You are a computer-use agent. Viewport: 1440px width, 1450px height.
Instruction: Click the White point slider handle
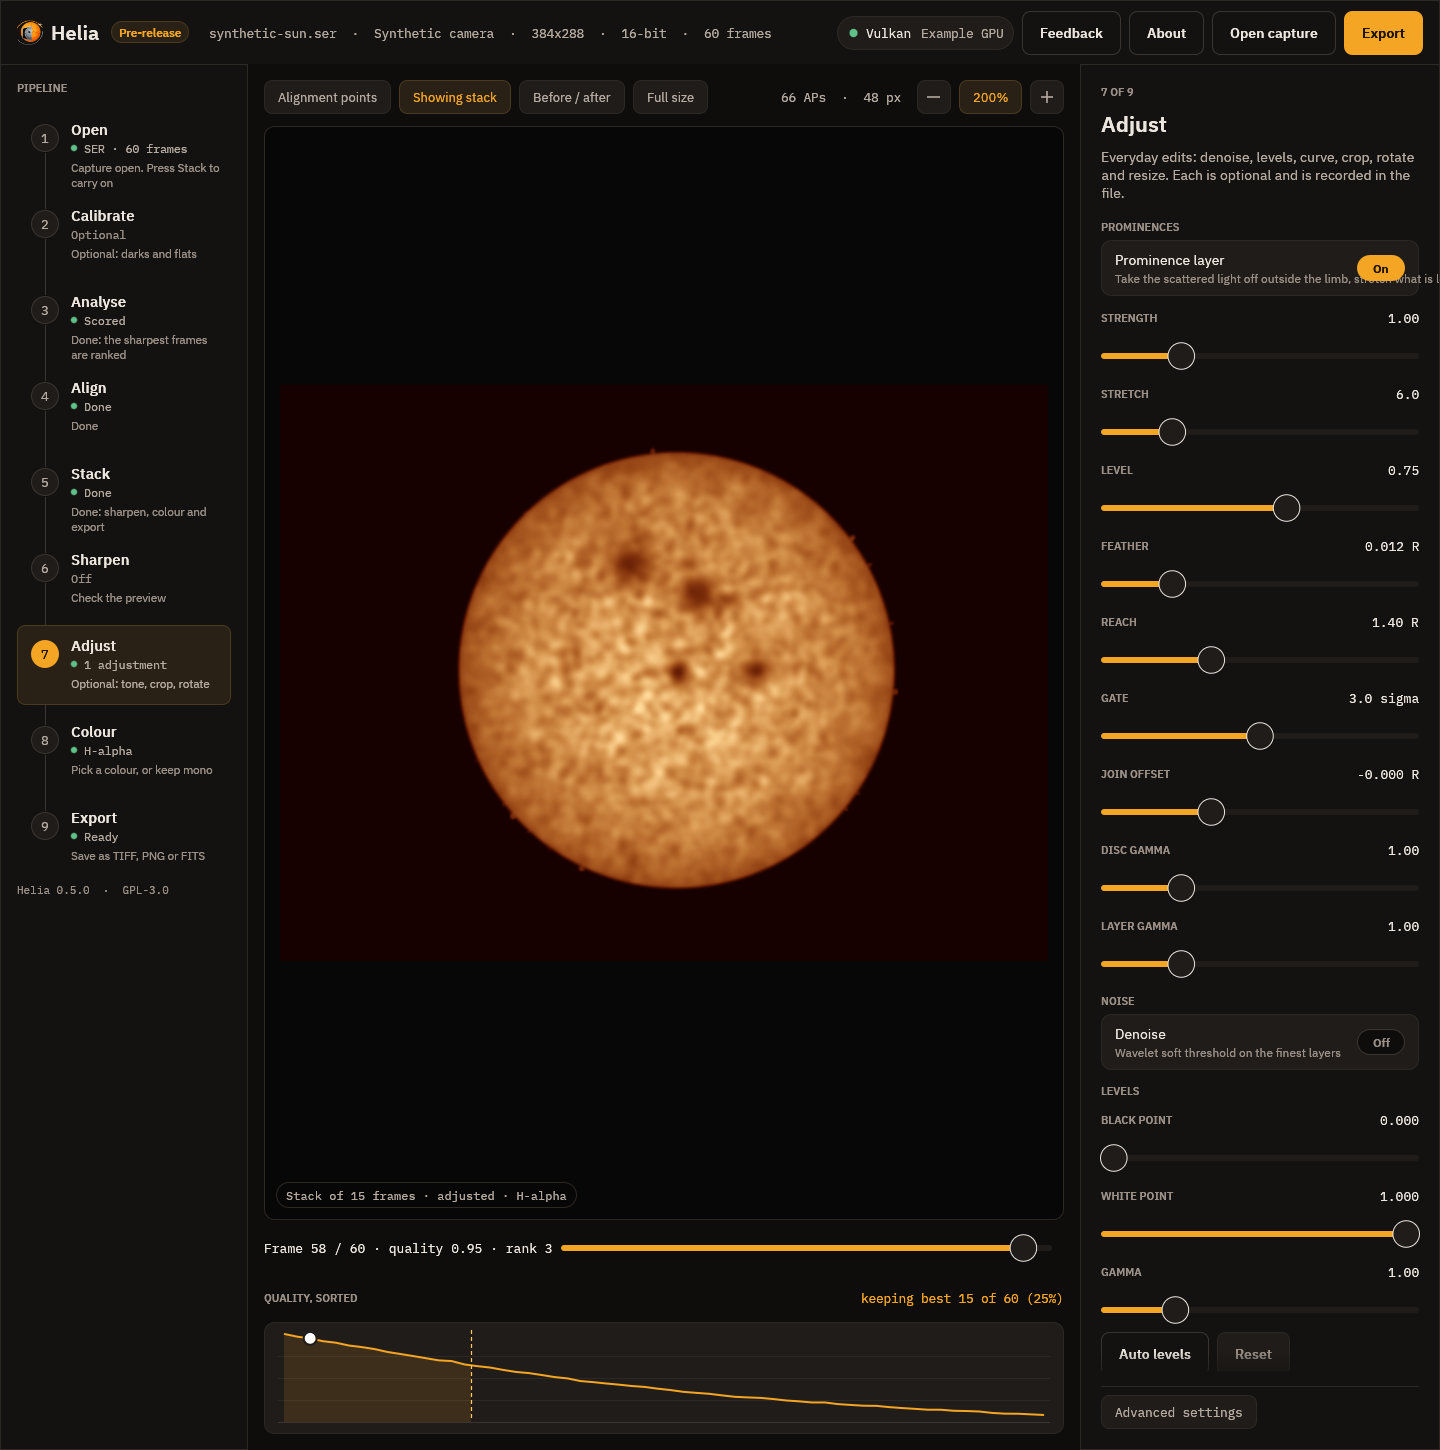[1406, 1234]
